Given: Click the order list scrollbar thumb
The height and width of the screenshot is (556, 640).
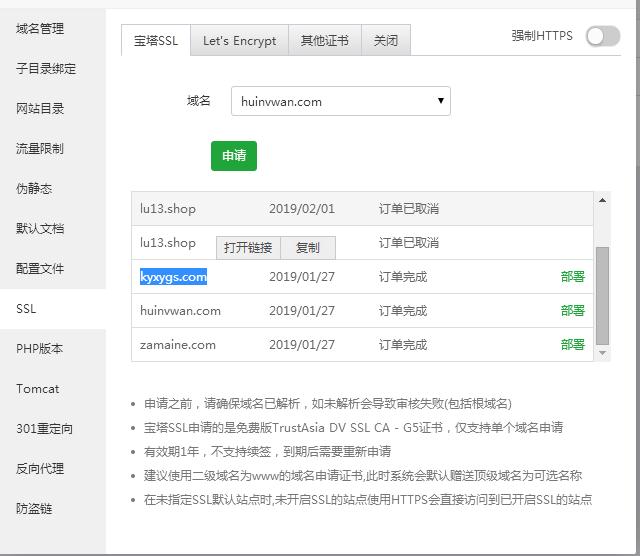Looking at the screenshot, I should [x=602, y=296].
